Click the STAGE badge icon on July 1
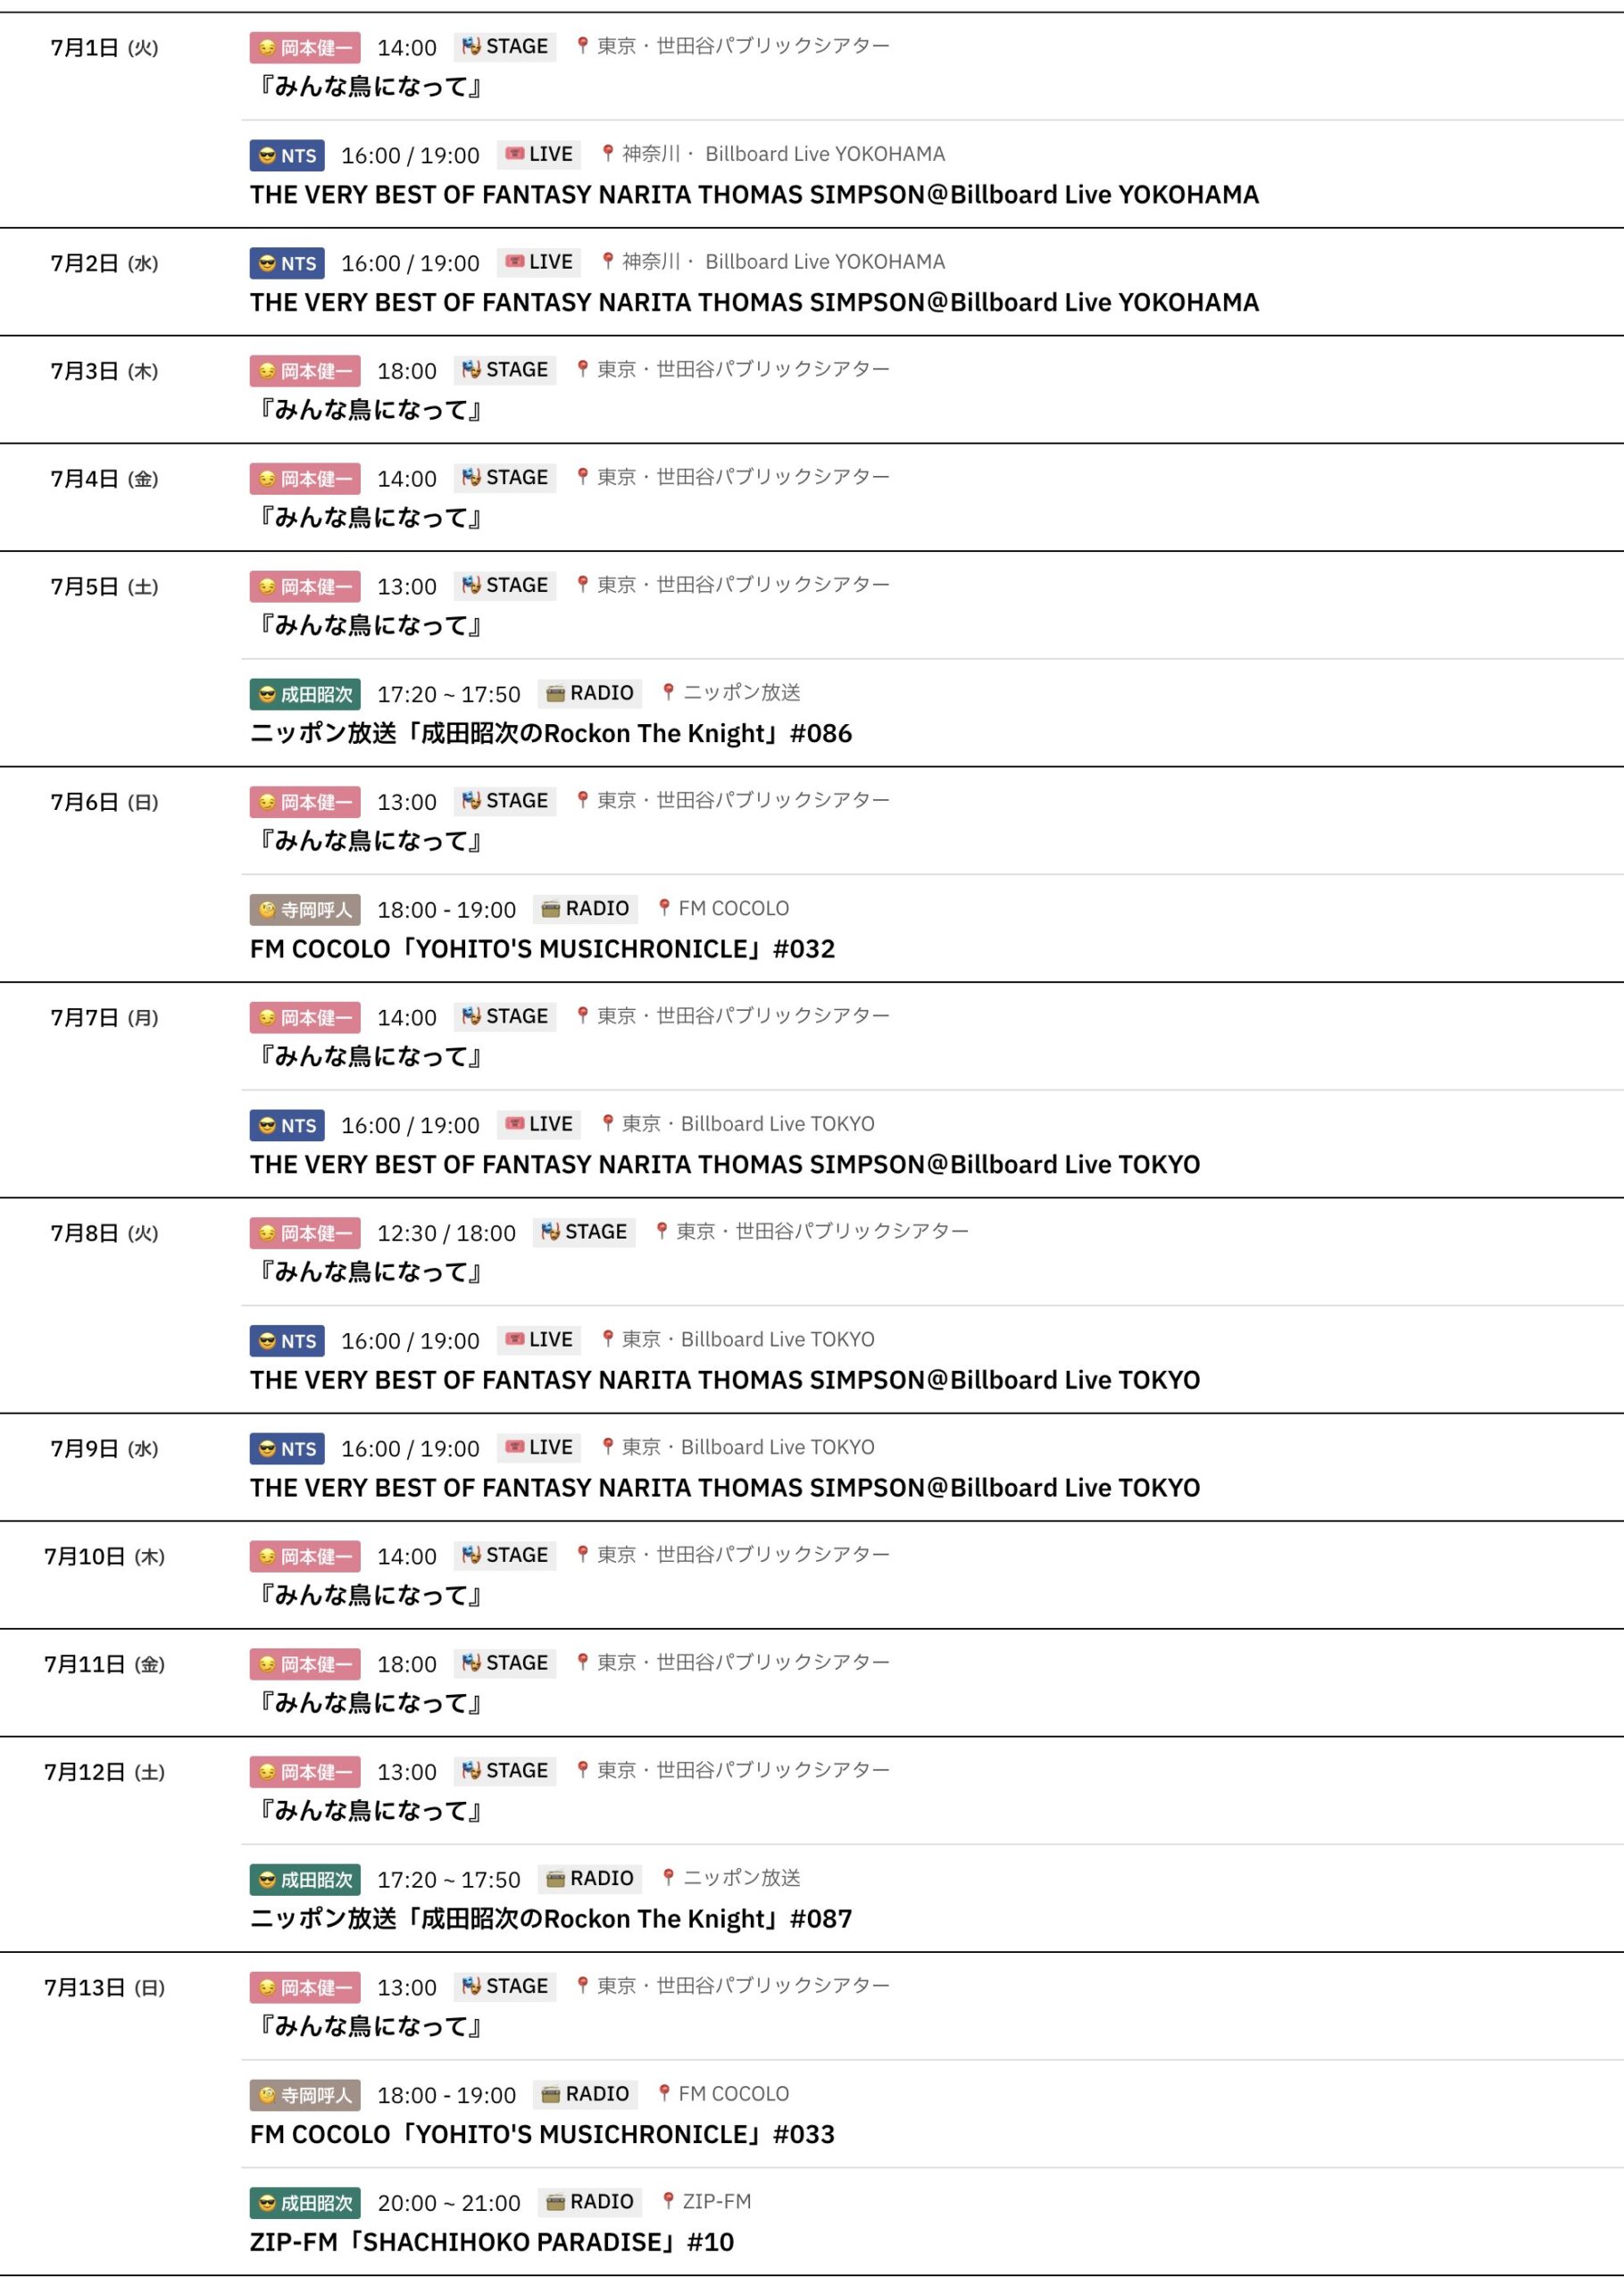 [471, 47]
